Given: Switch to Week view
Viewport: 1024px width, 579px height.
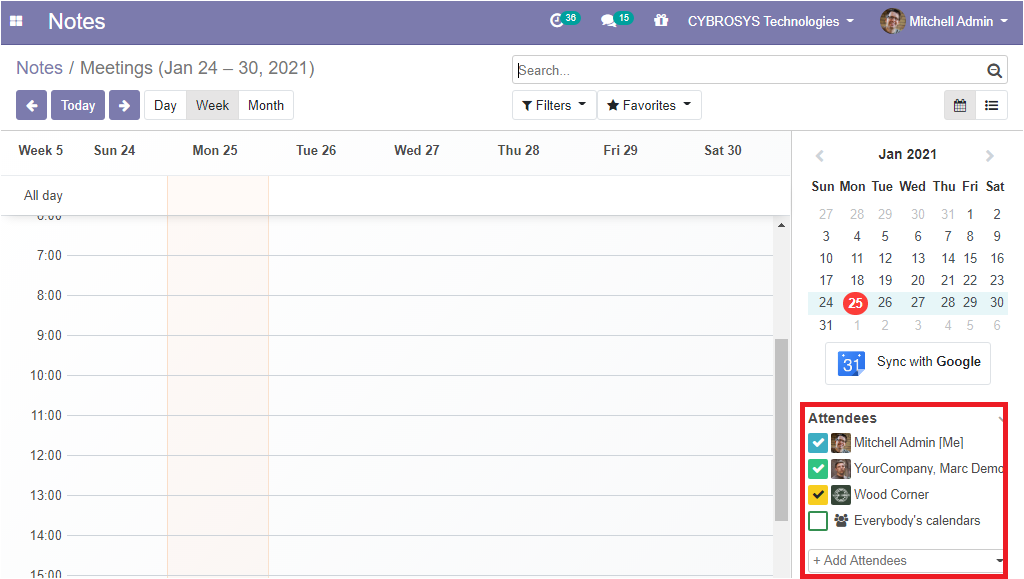Looking at the screenshot, I should pyautogui.click(x=212, y=105).
